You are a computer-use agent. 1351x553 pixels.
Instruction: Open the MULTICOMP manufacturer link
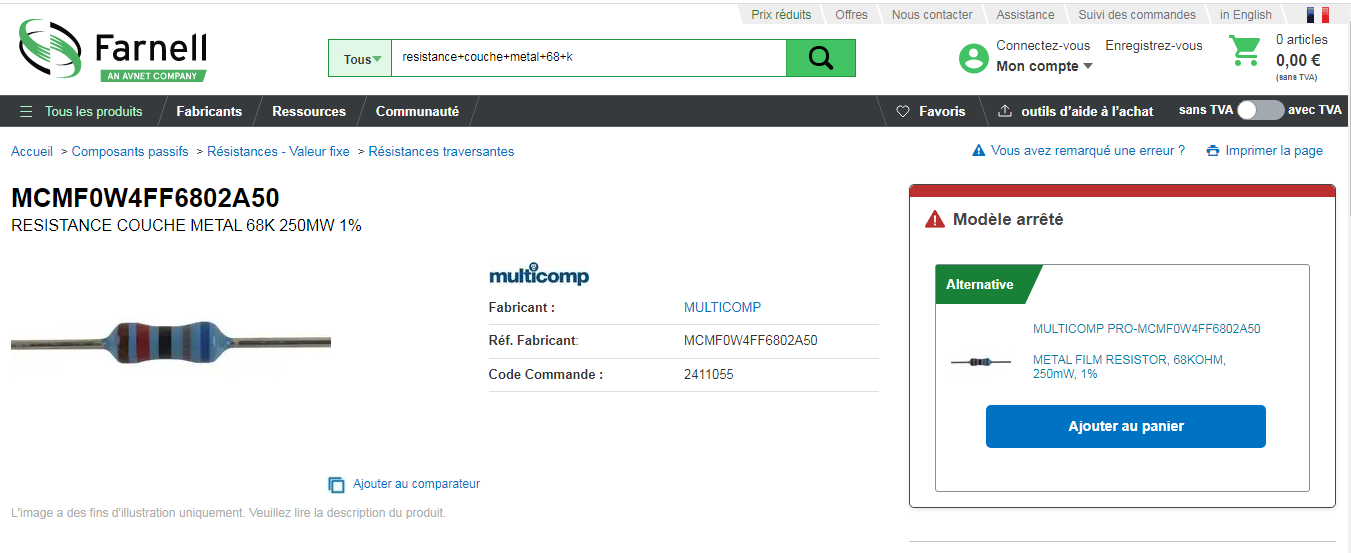722,307
